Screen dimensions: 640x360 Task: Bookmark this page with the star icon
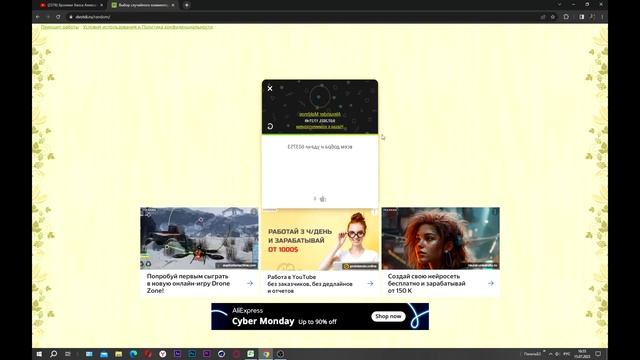point(553,17)
